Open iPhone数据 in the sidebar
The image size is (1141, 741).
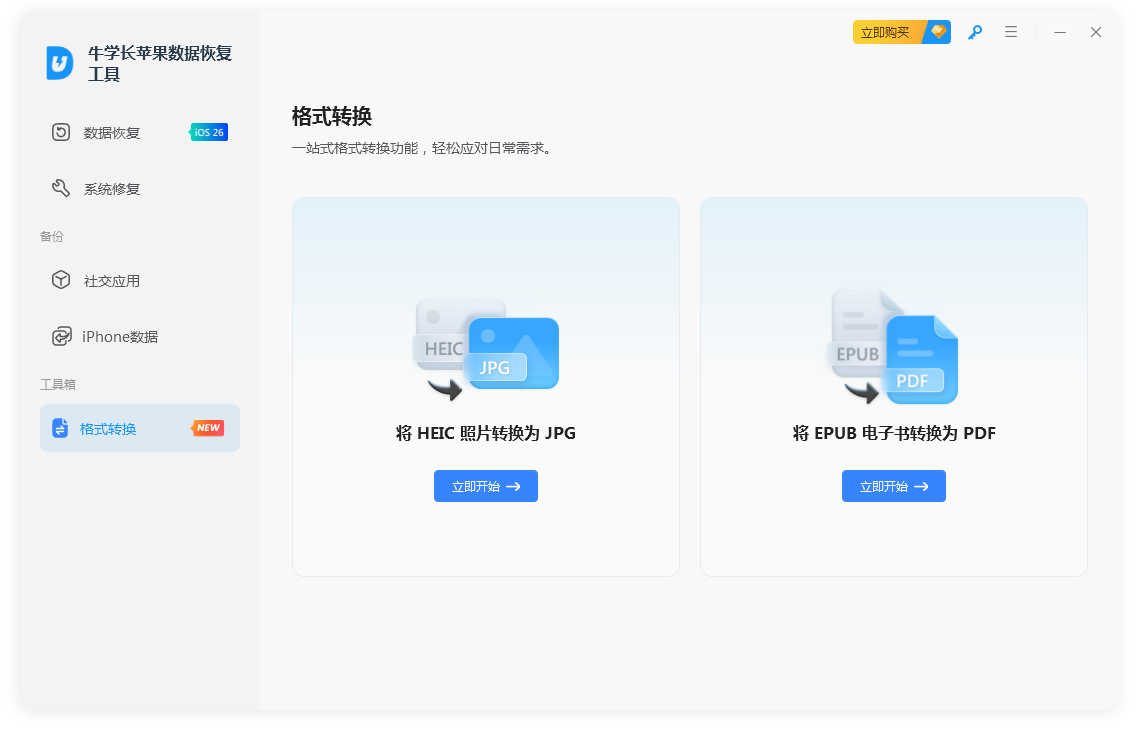click(120, 337)
